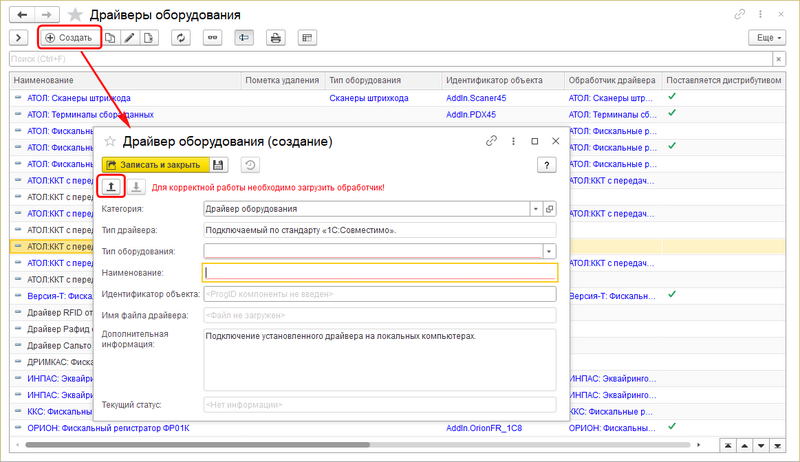Favorite the dialog via star icon
This screenshot has width=800, height=462.
coord(110,142)
